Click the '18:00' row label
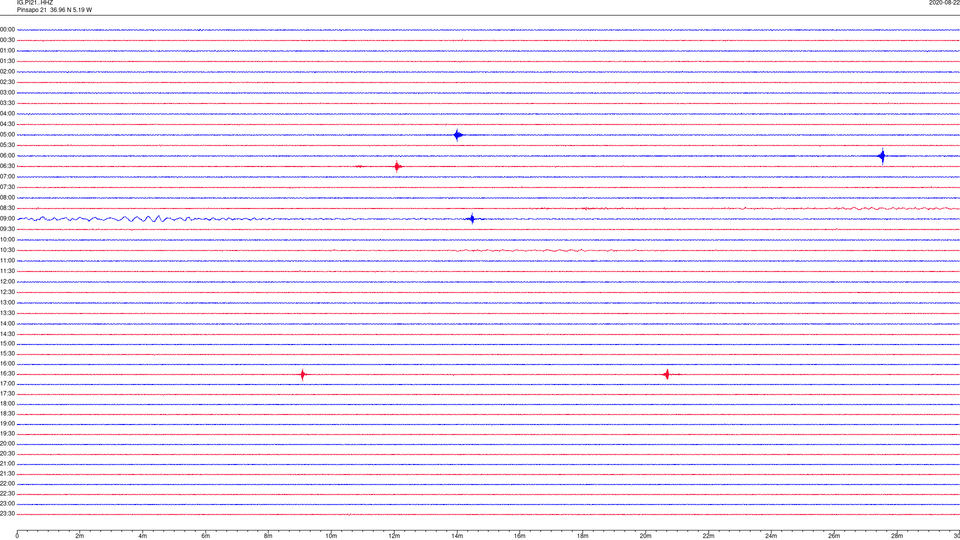Image resolution: width=960 pixels, height=540 pixels. pyautogui.click(x=7, y=404)
